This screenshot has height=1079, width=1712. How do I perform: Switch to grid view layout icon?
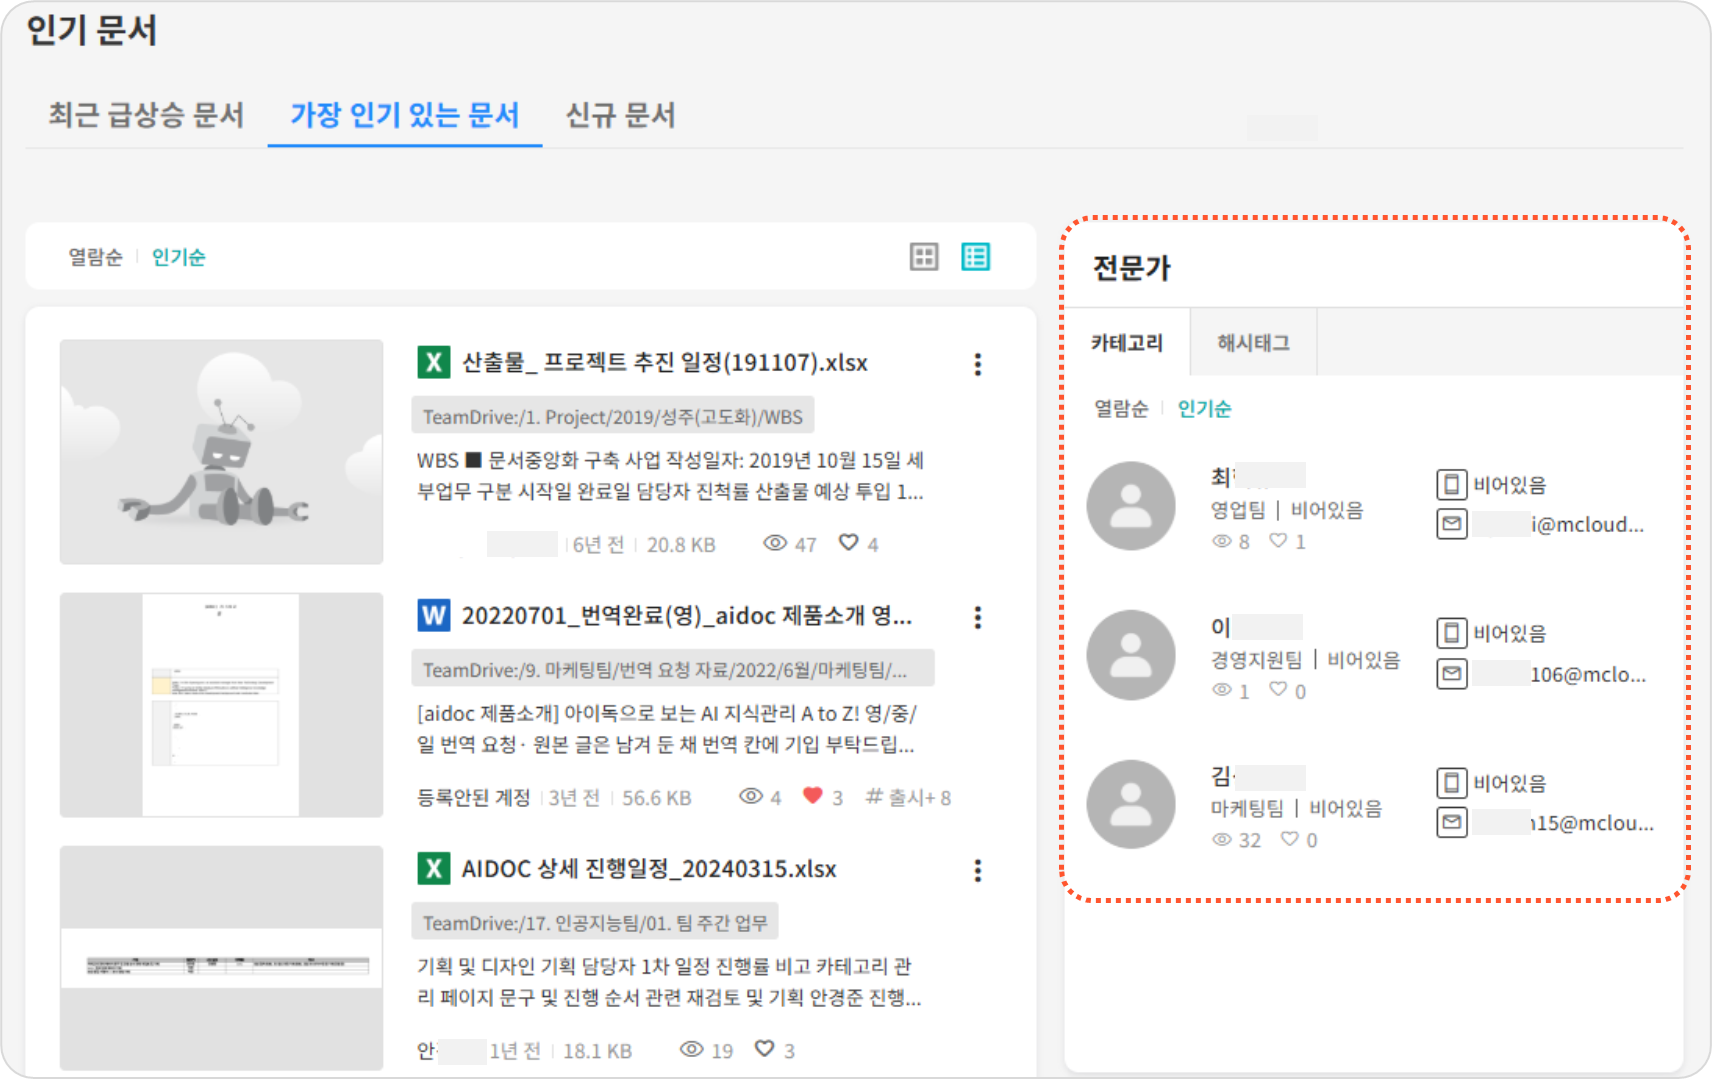[924, 257]
